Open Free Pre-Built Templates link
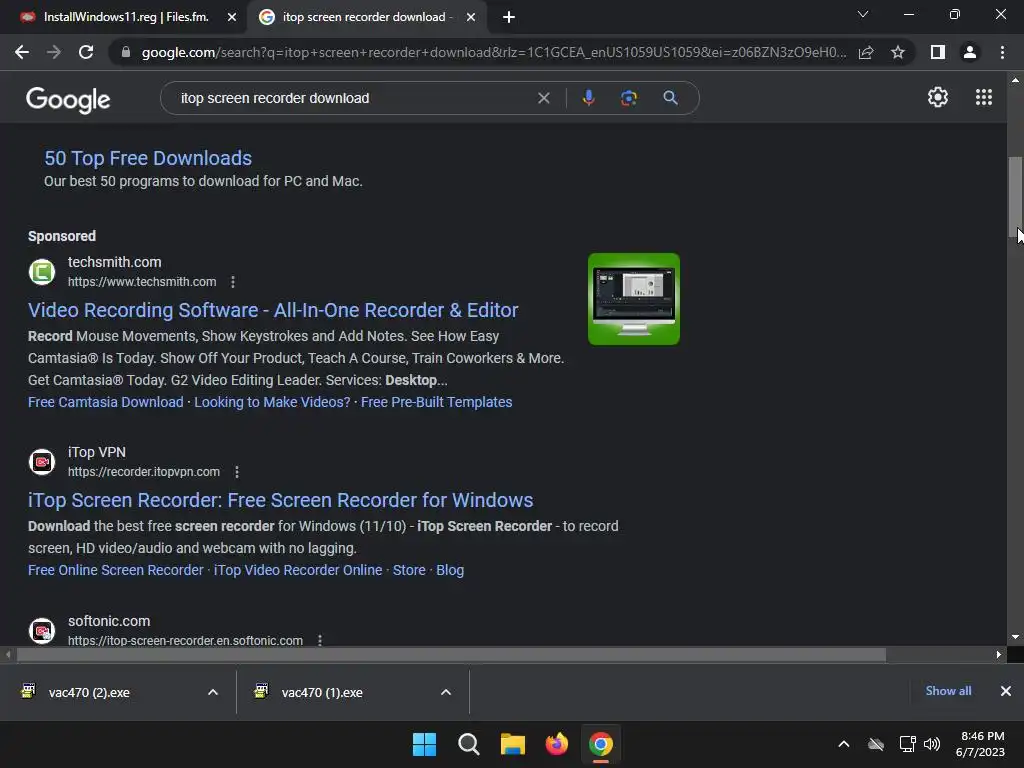 436,402
